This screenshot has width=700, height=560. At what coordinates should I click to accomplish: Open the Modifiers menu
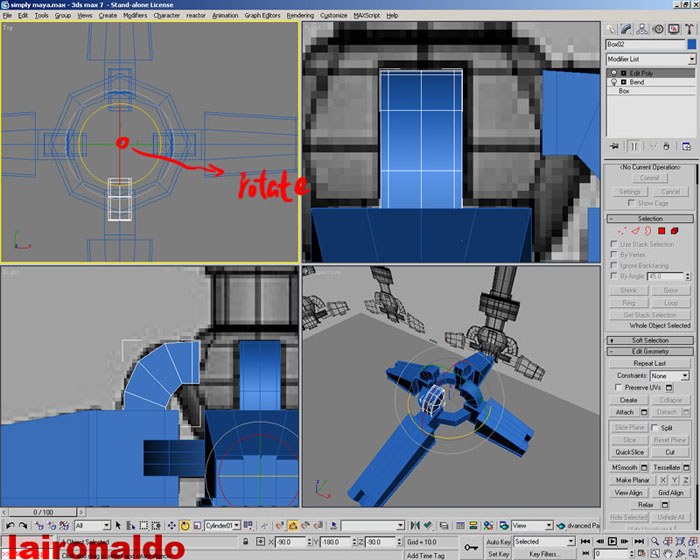(x=135, y=16)
